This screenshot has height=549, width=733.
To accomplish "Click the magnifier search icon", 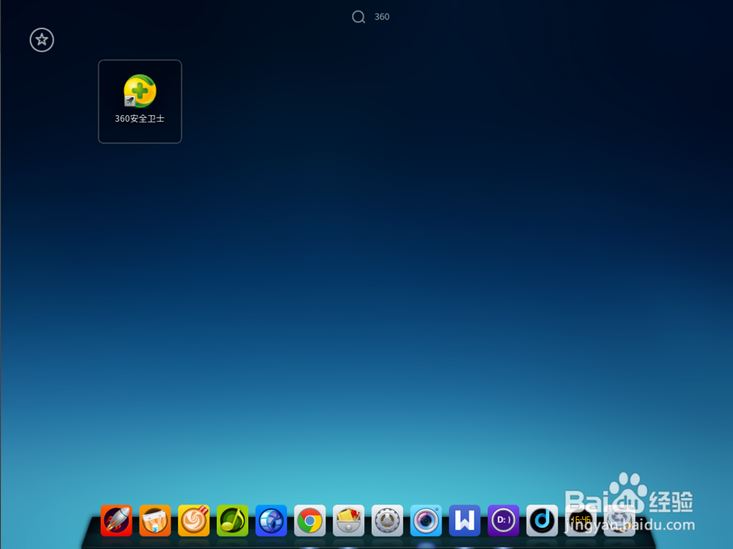I will click(x=358, y=17).
